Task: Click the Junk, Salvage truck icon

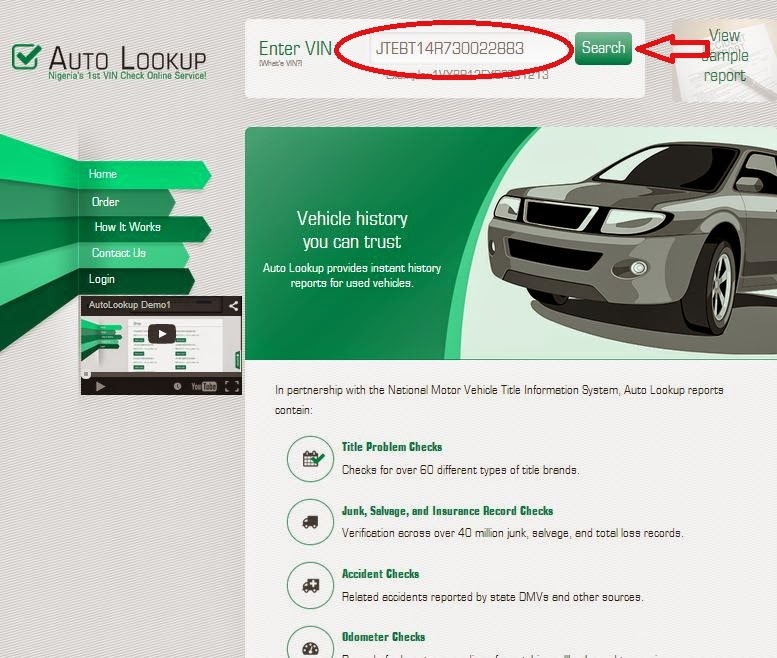Action: coord(311,522)
